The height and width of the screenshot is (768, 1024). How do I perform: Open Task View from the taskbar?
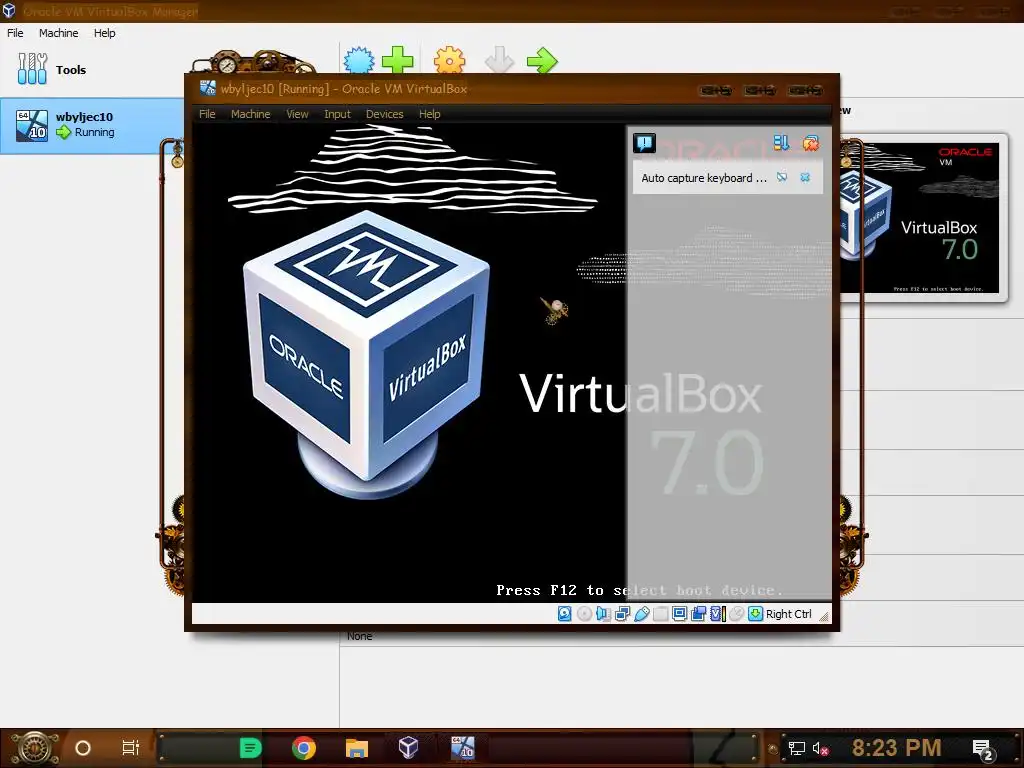click(x=131, y=748)
